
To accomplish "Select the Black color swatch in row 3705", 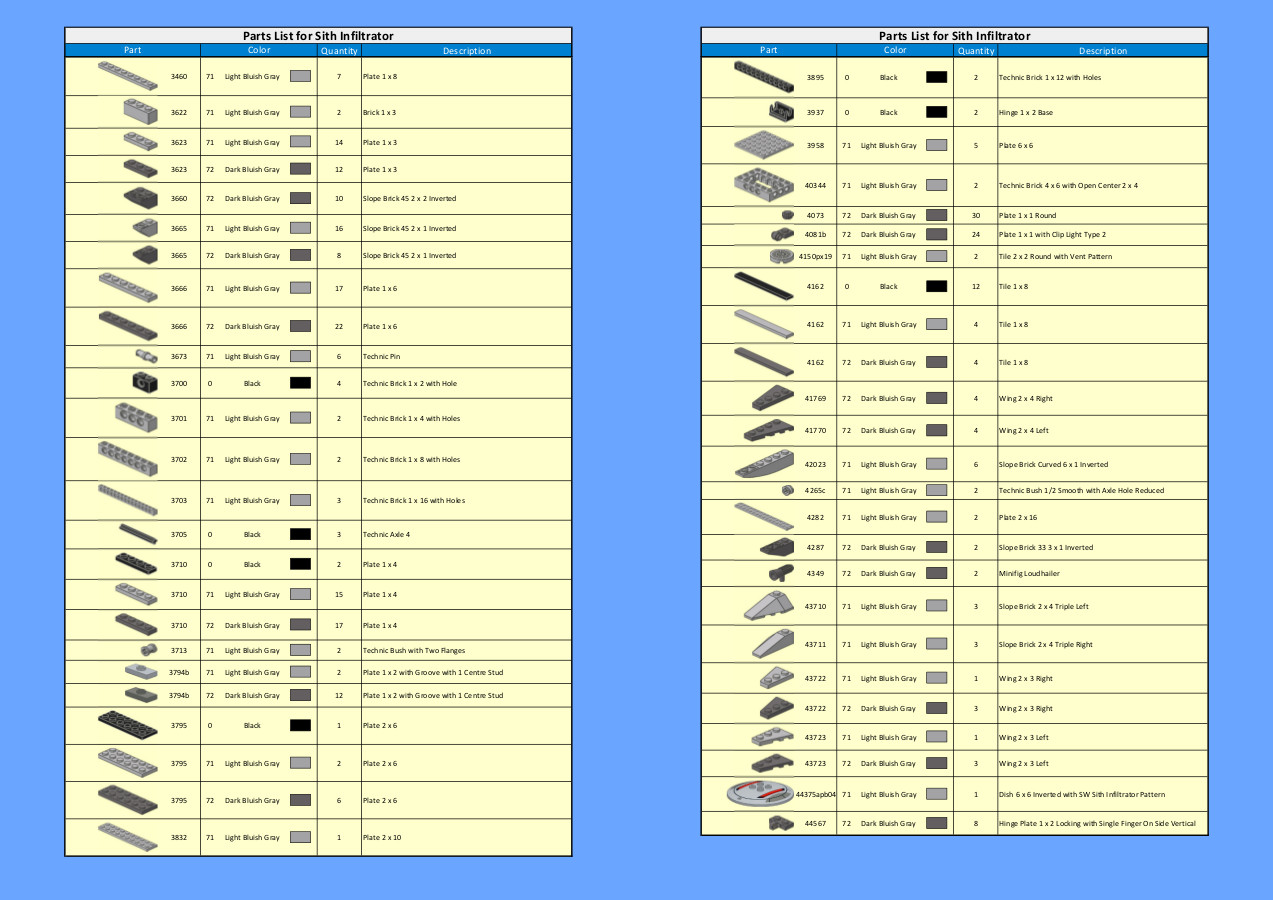I will (x=300, y=534).
